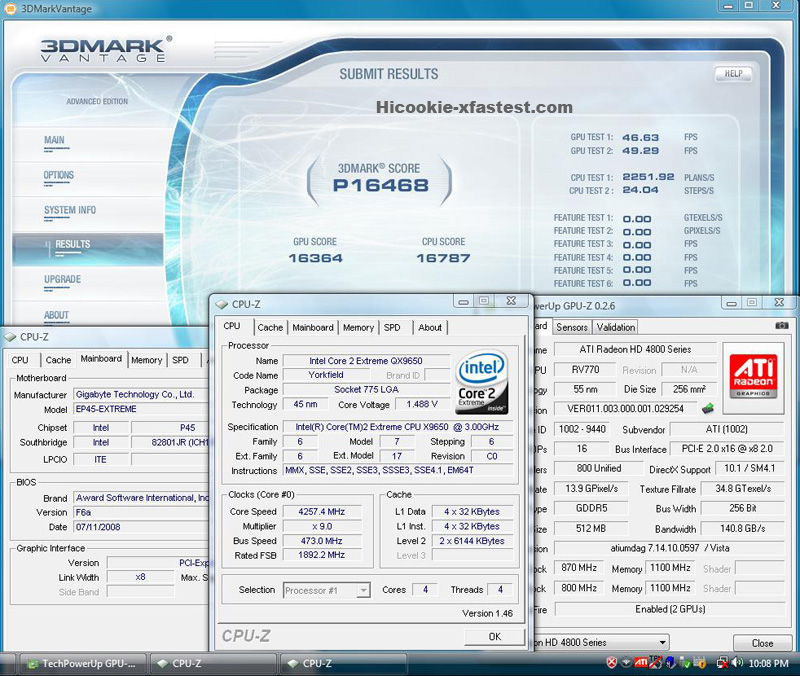800x676 pixels.
Task: Click the ATI icon in system tray
Action: pyautogui.click(x=642, y=663)
